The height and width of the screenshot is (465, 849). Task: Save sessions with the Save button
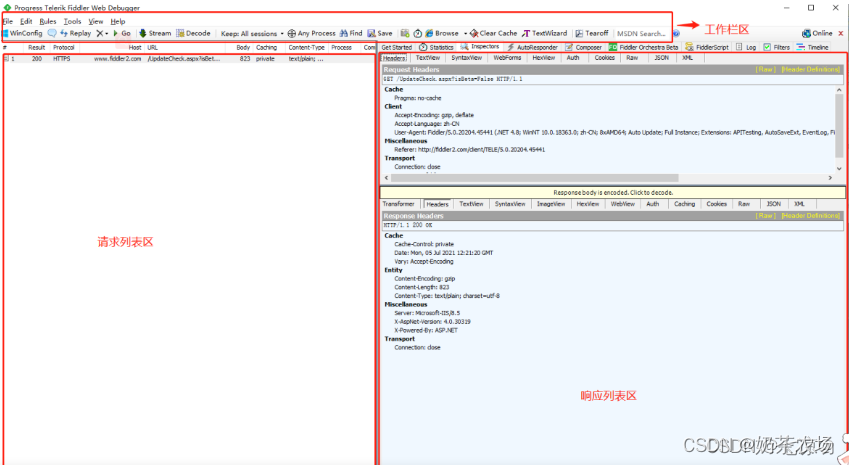(380, 33)
